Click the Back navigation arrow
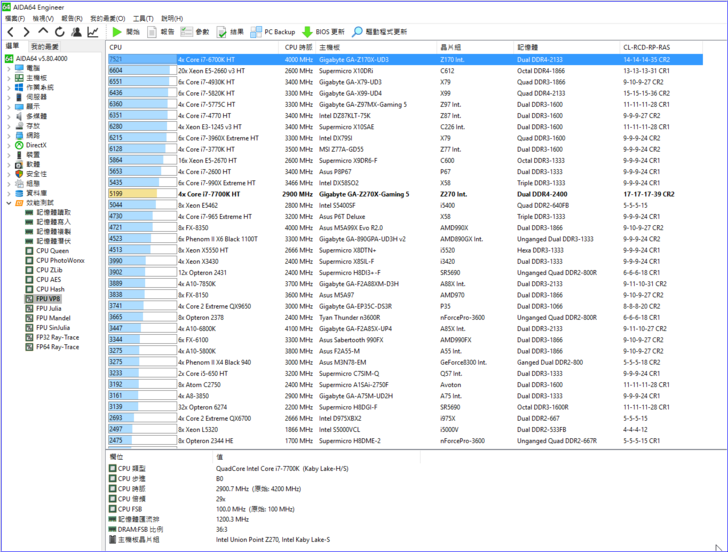The image size is (728, 552). tap(10, 32)
